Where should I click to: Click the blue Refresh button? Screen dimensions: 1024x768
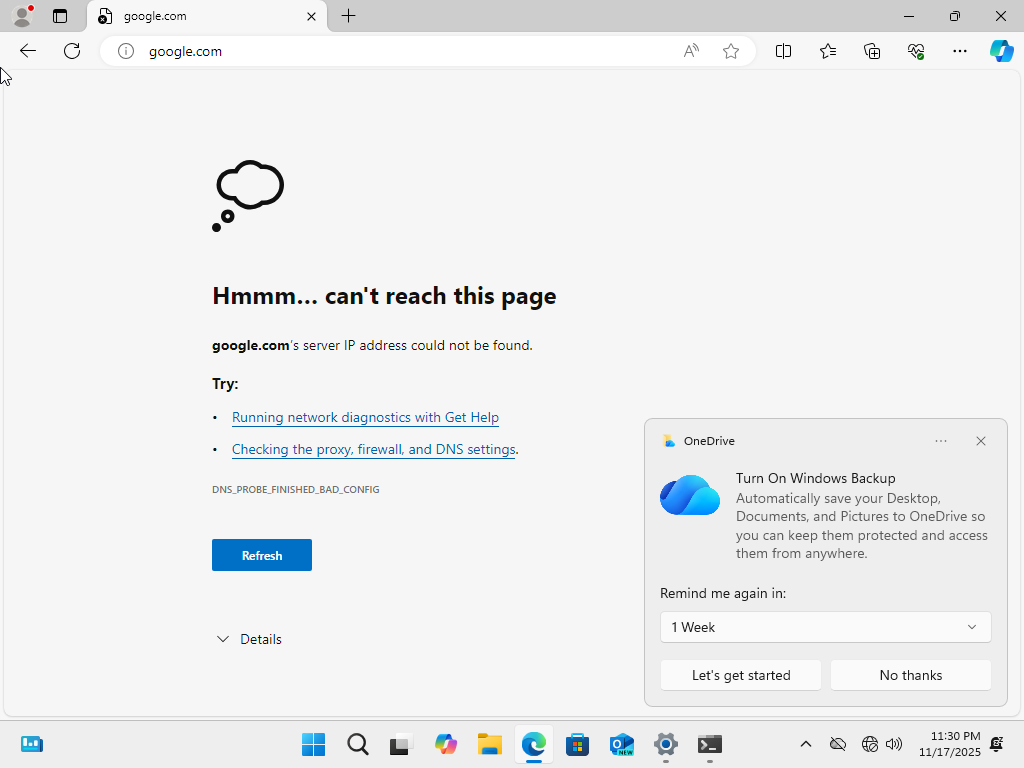(262, 555)
